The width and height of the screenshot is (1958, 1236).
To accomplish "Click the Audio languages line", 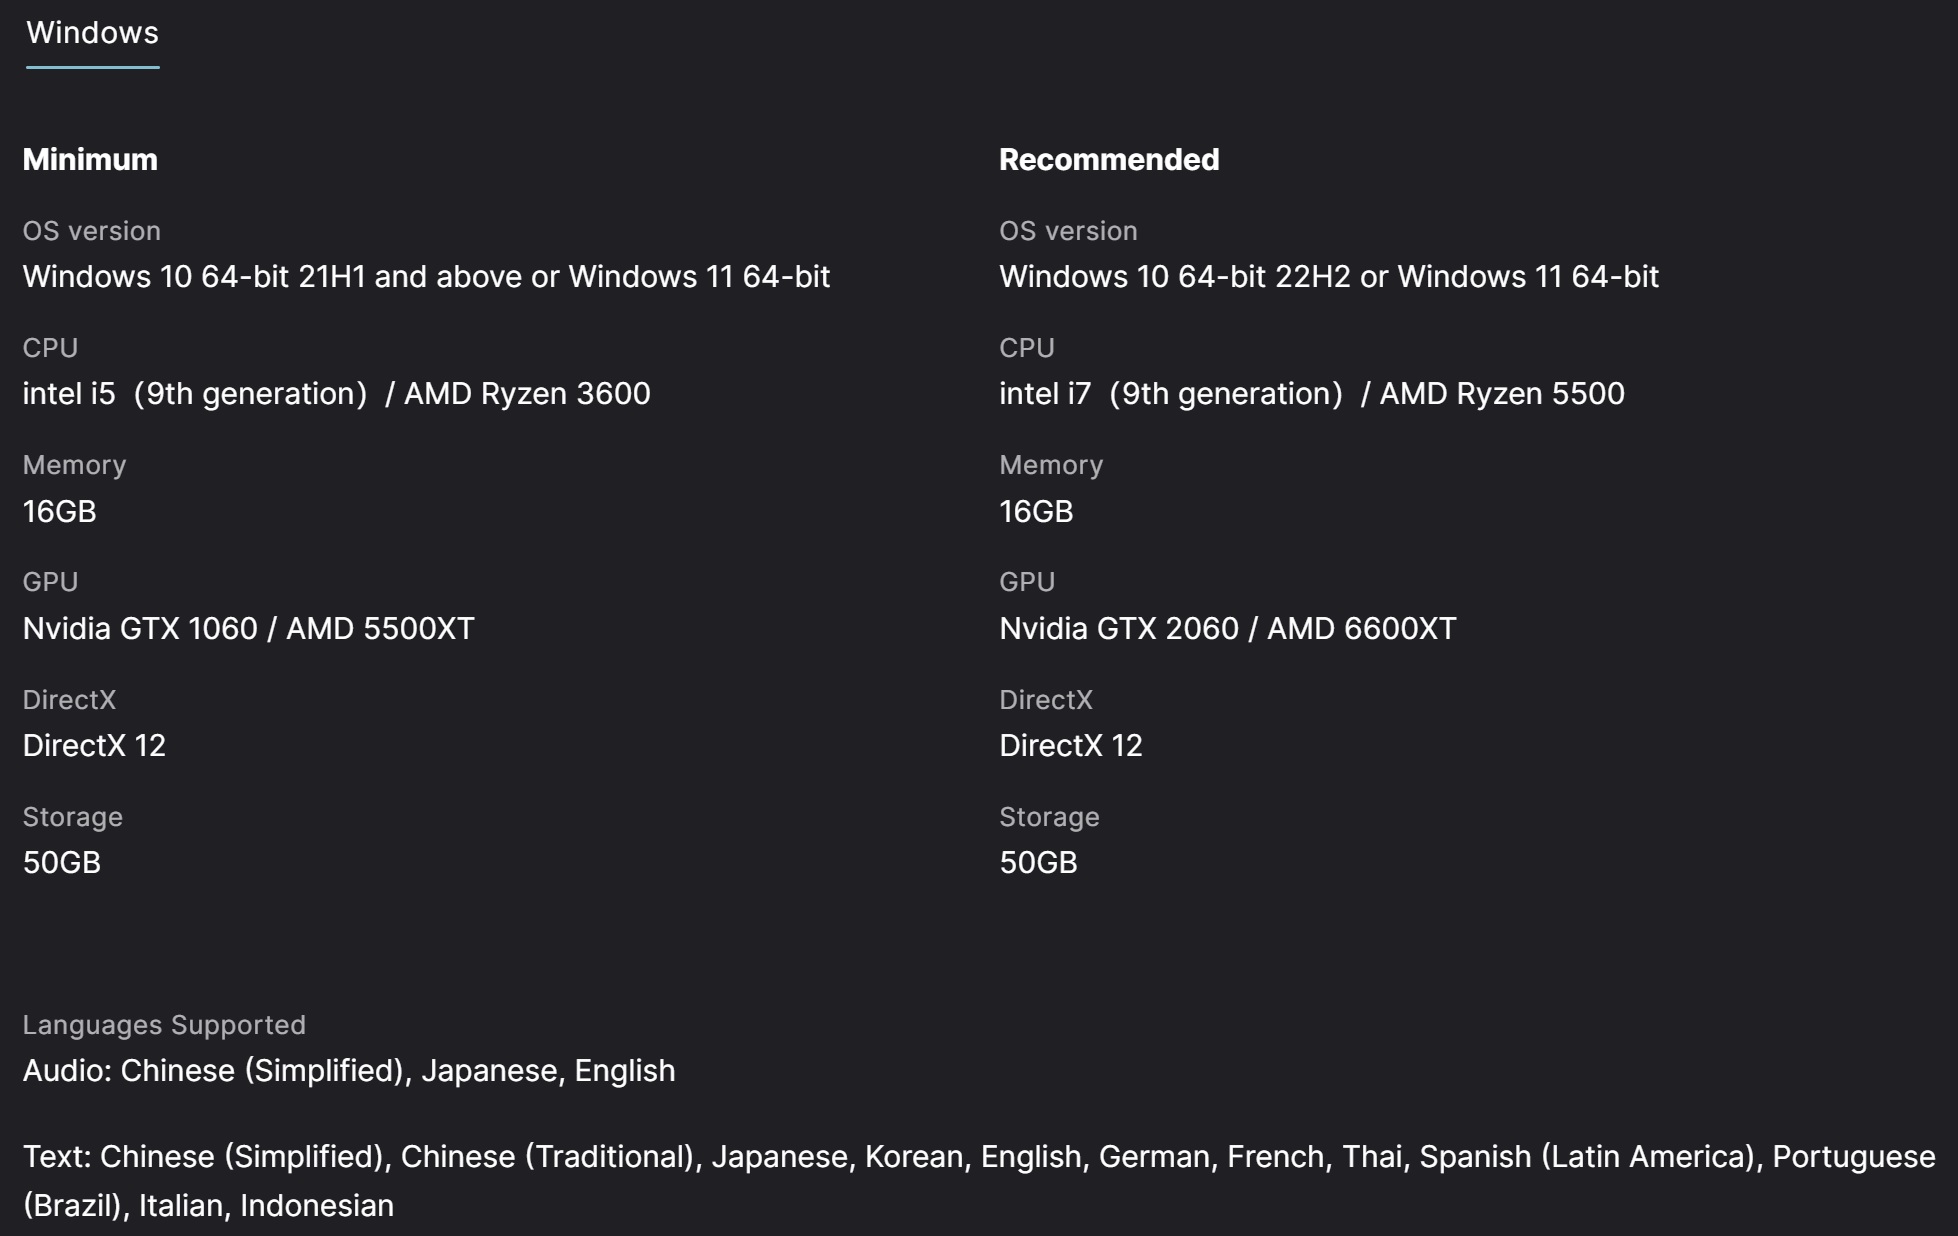I will click(349, 1071).
